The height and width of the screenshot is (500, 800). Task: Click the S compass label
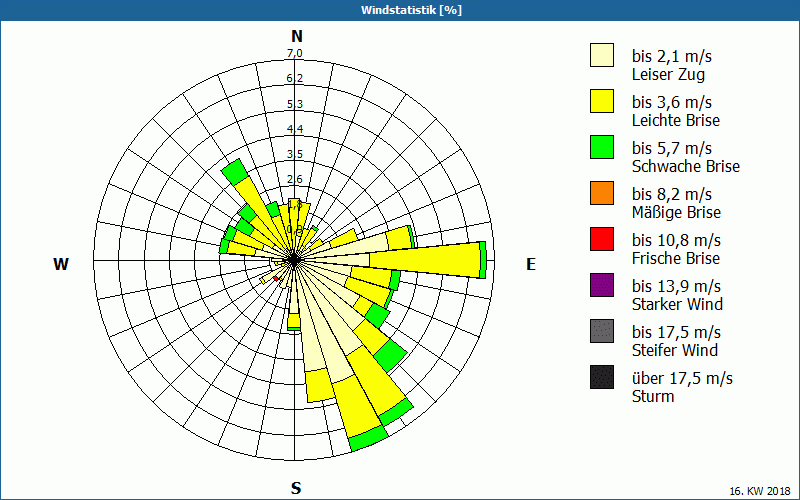tap(296, 488)
